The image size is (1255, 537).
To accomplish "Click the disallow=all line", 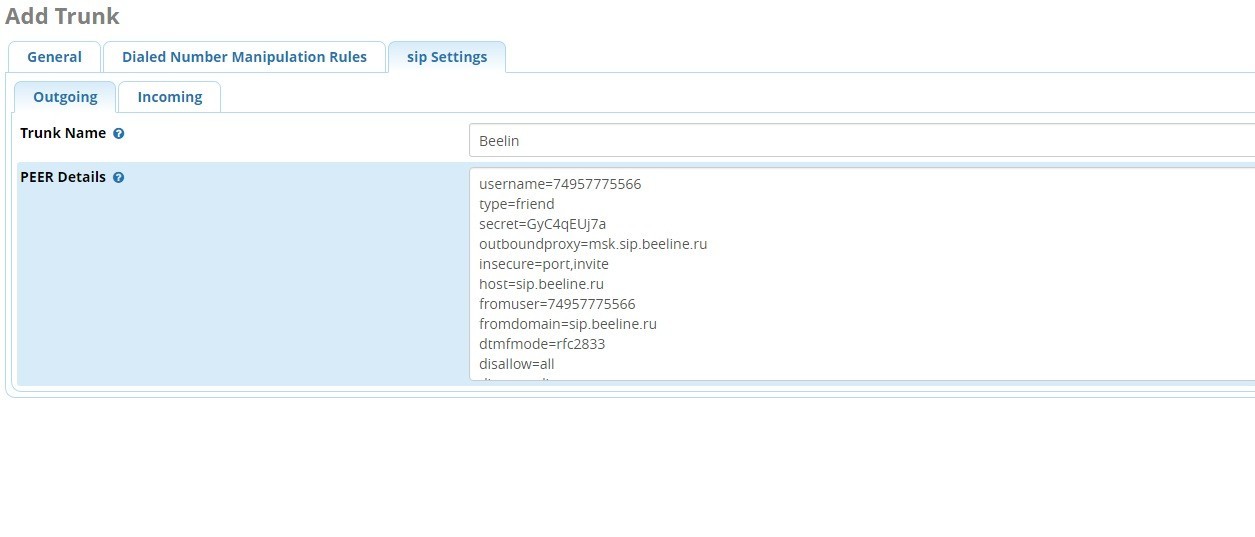I will [x=517, y=364].
